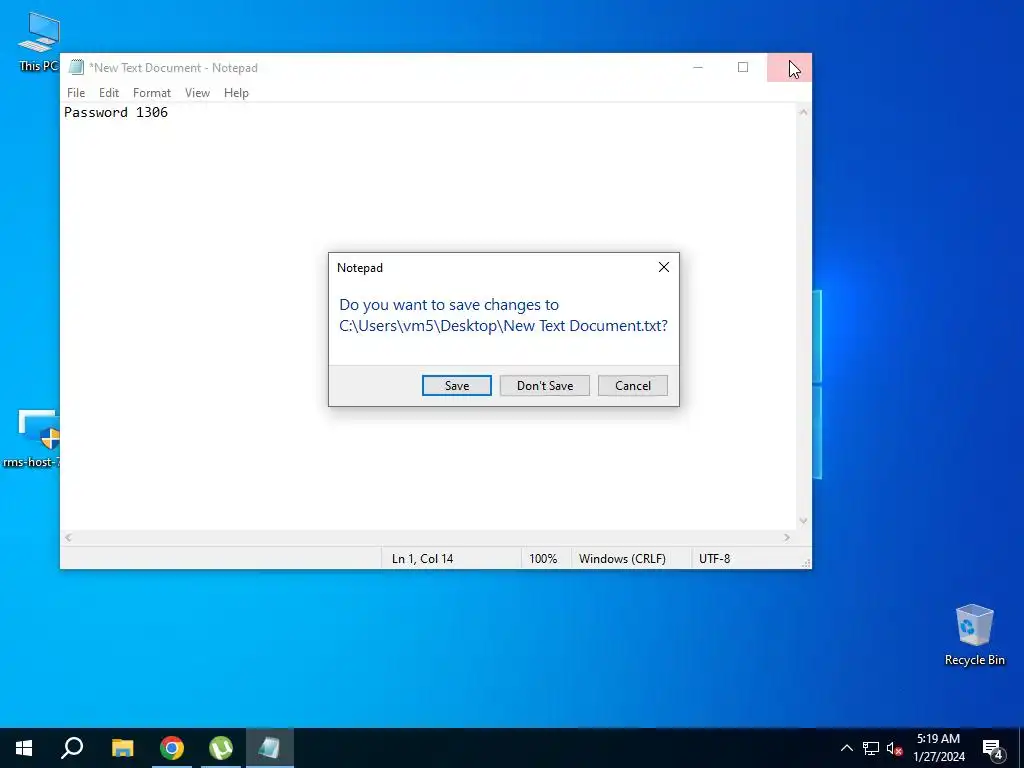Click the muted volume tray icon
Screen dimensions: 1024x768
pyautogui.click(x=894, y=748)
